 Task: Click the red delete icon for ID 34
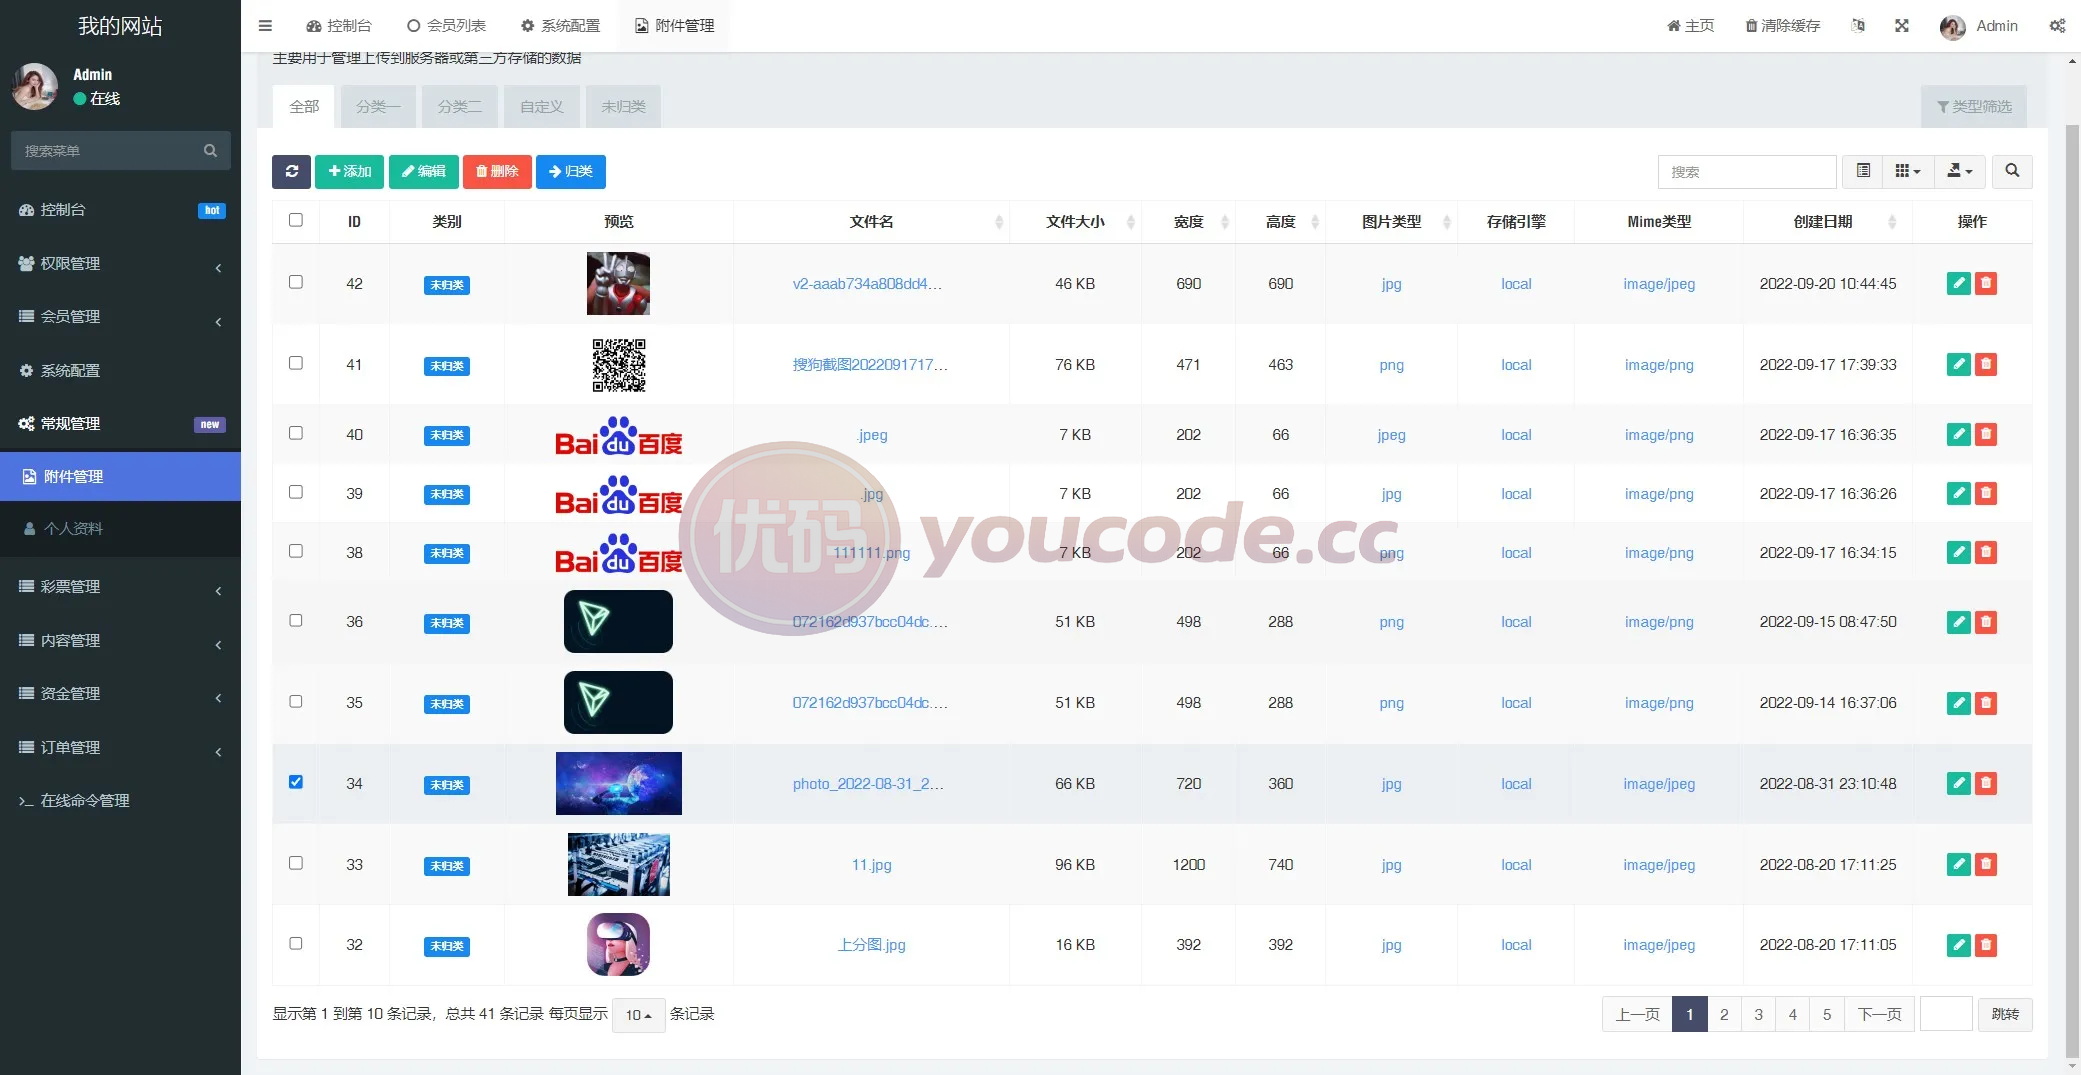(1986, 783)
